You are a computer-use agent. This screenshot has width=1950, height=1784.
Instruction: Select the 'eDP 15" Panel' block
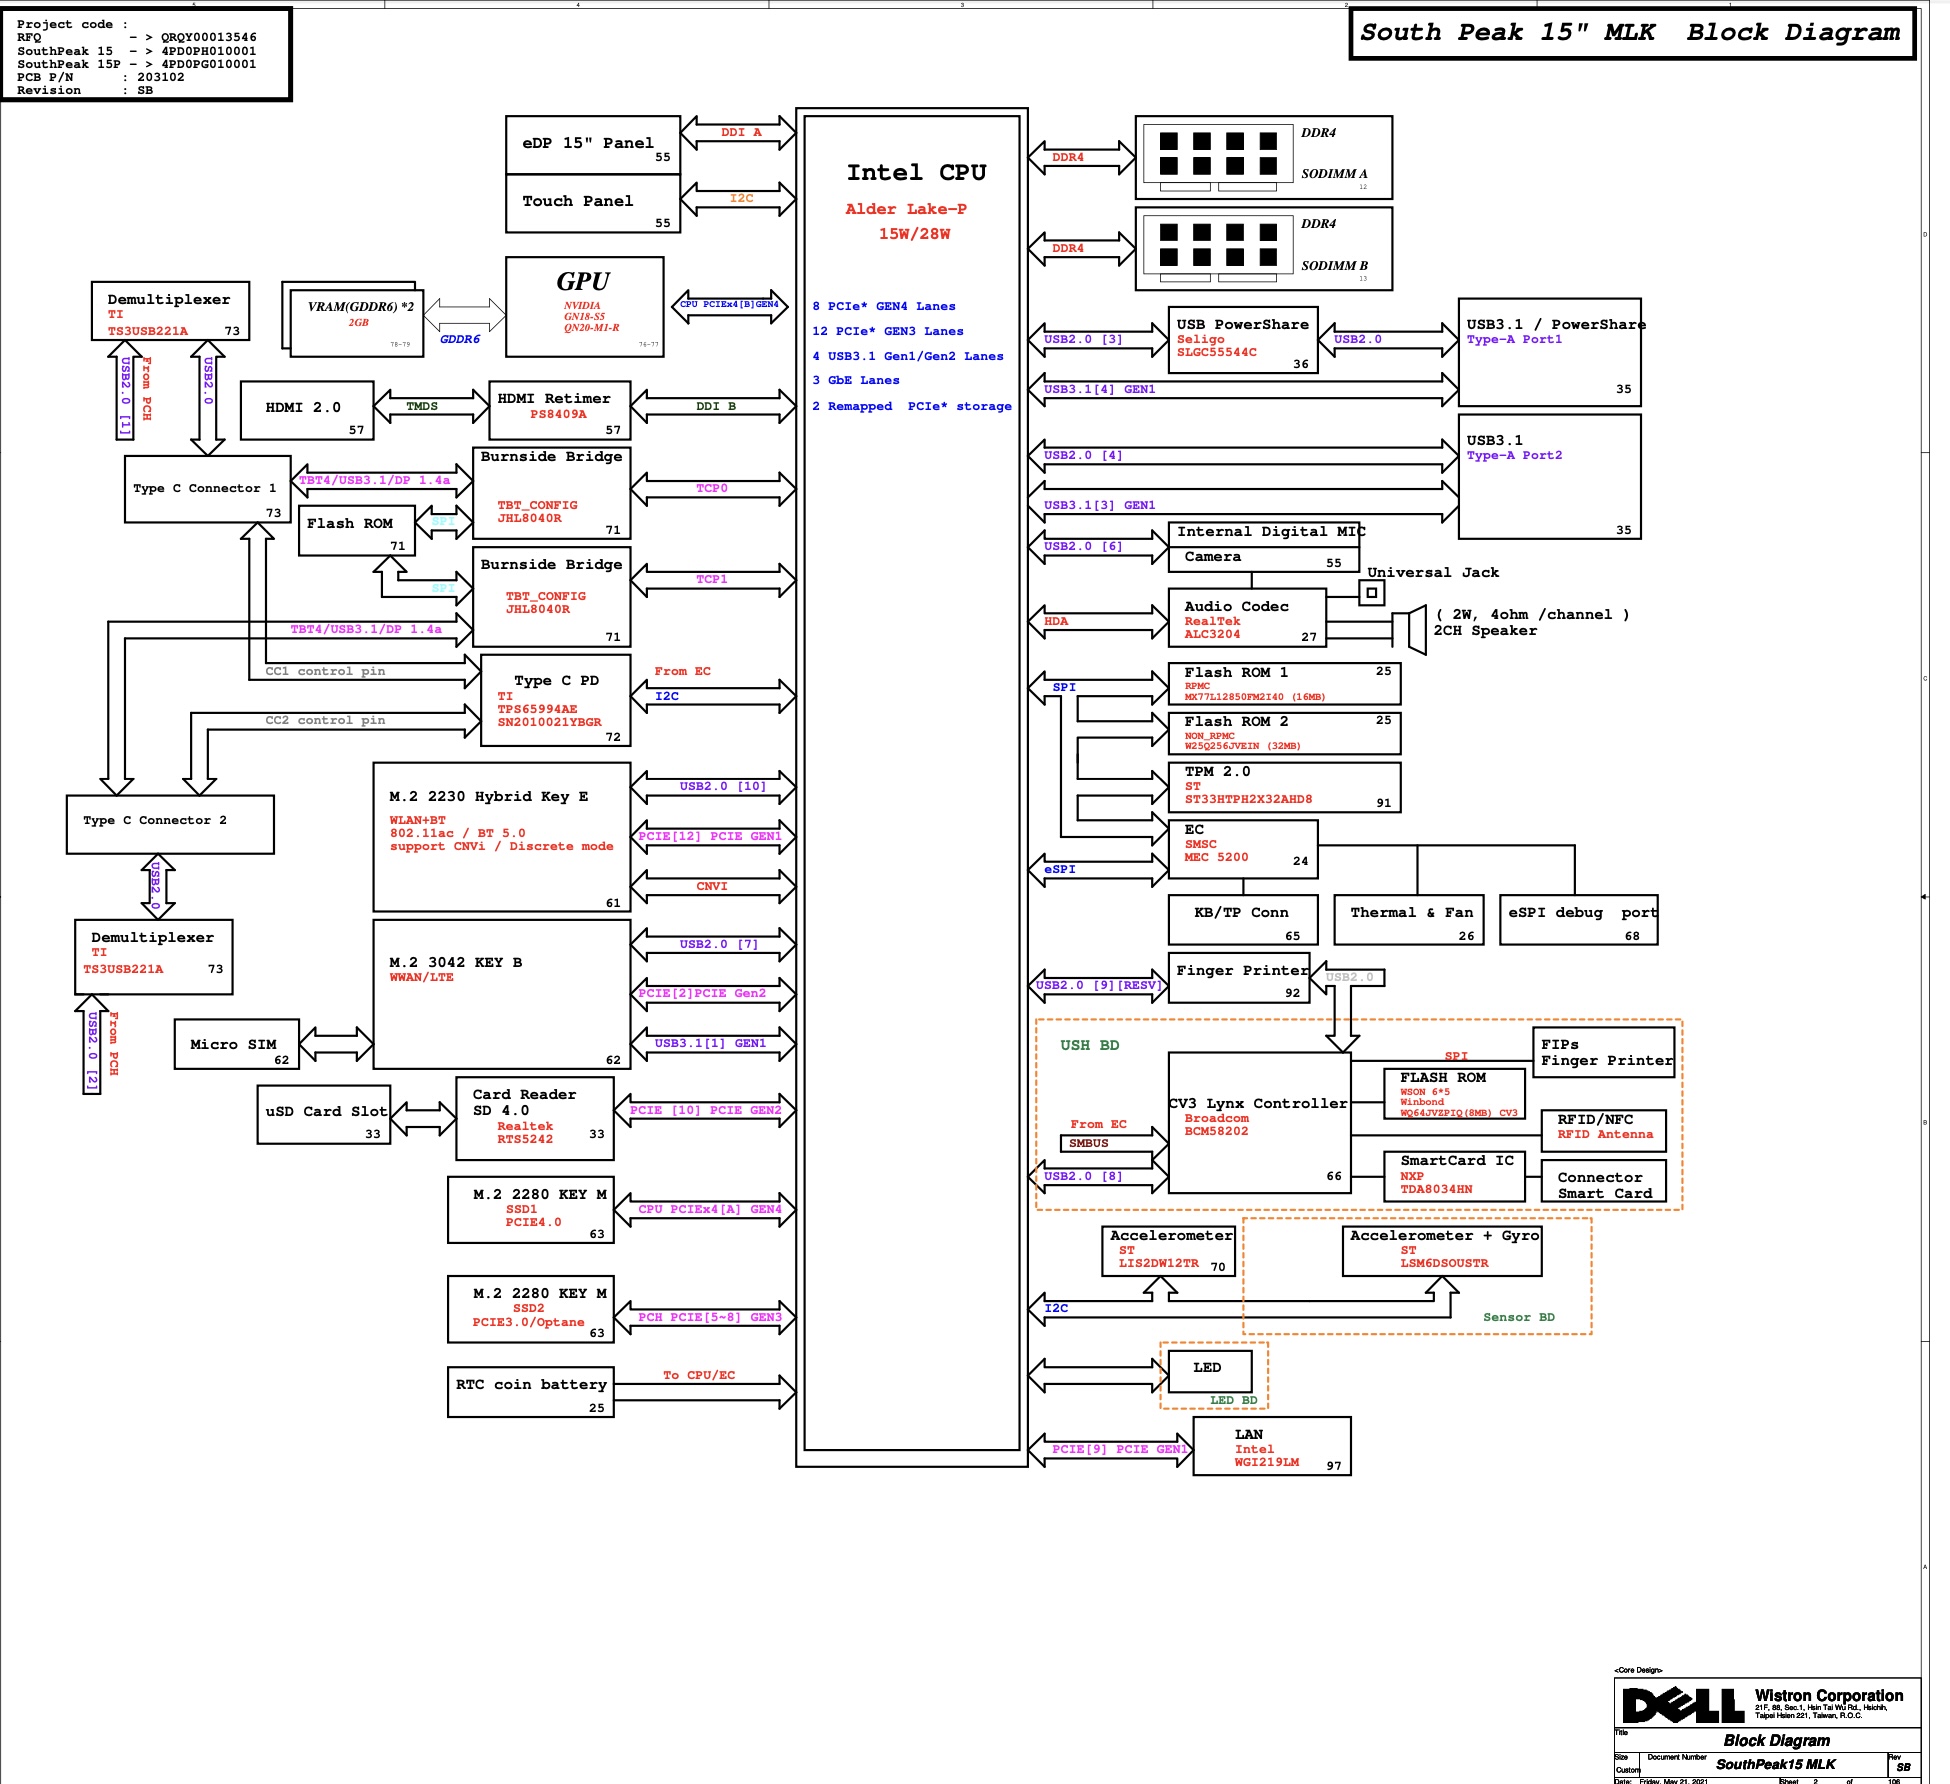593,145
